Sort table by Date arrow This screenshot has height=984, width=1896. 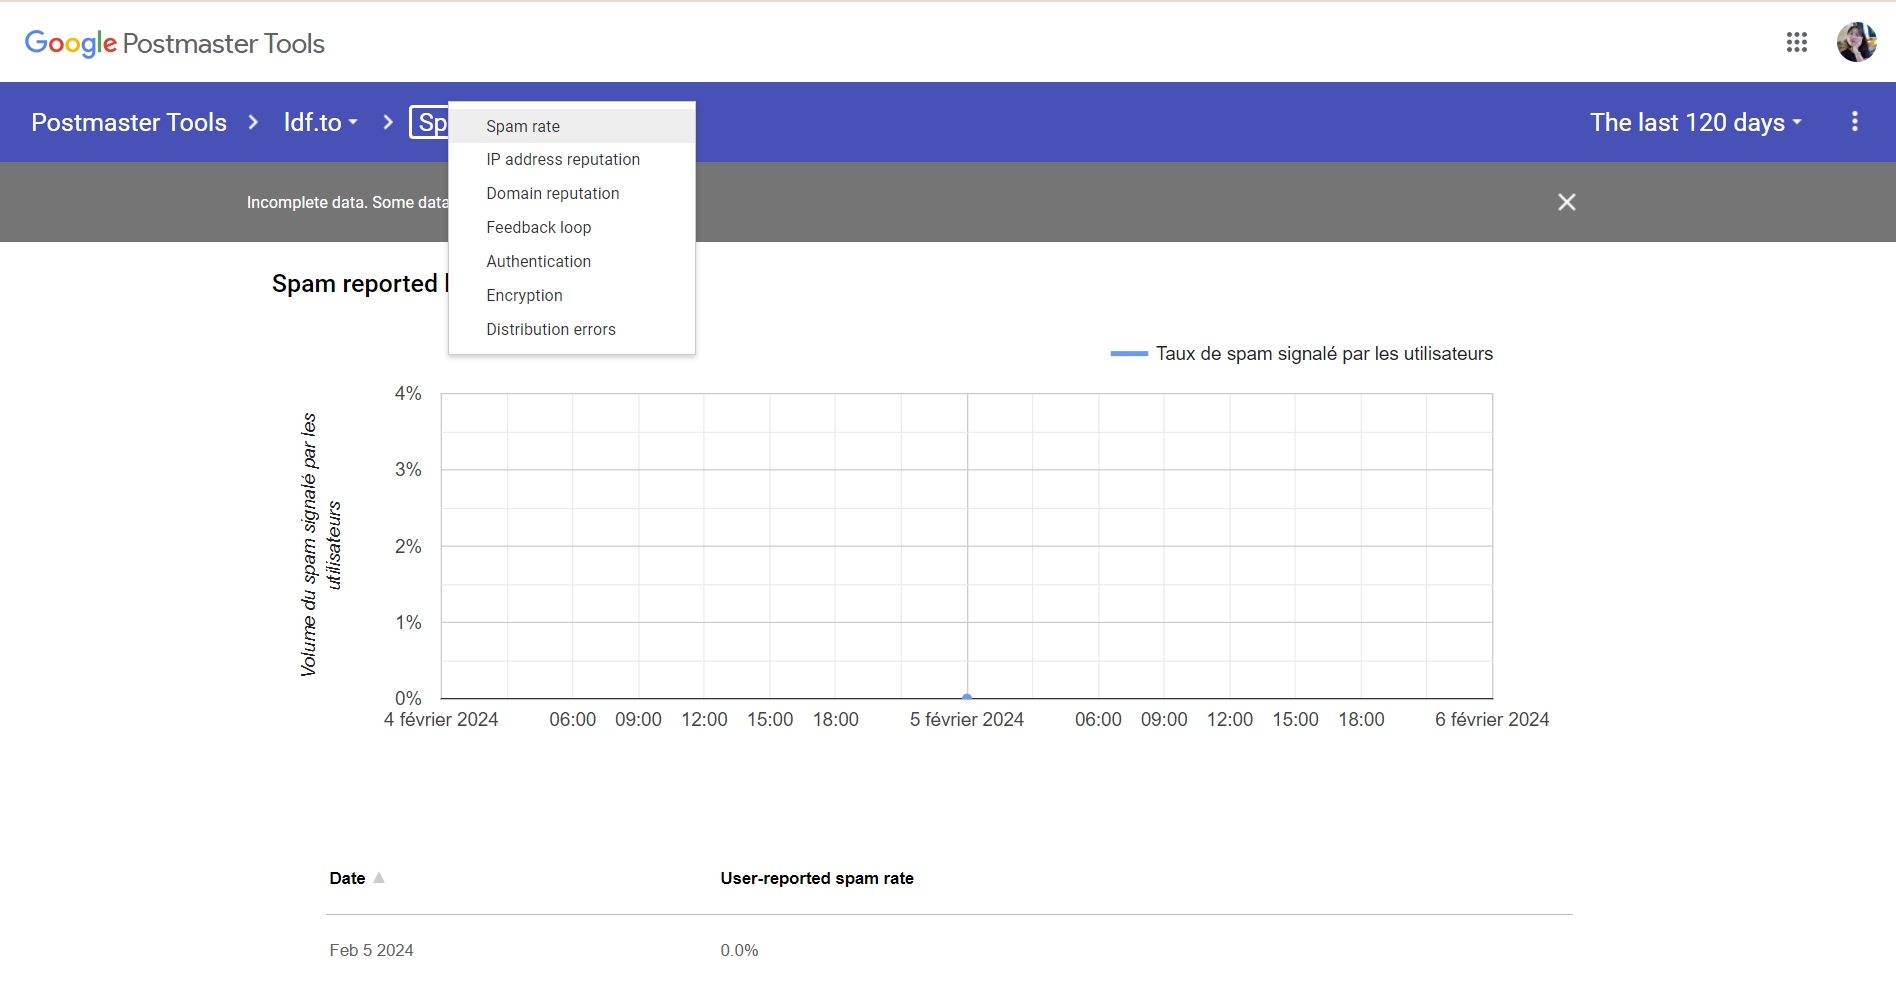click(x=379, y=878)
